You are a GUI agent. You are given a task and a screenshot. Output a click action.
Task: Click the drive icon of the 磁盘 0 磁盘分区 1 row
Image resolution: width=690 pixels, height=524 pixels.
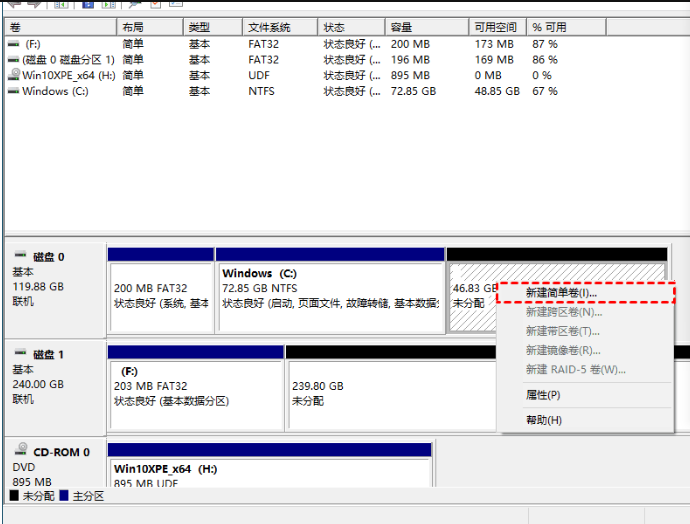(x=14, y=59)
